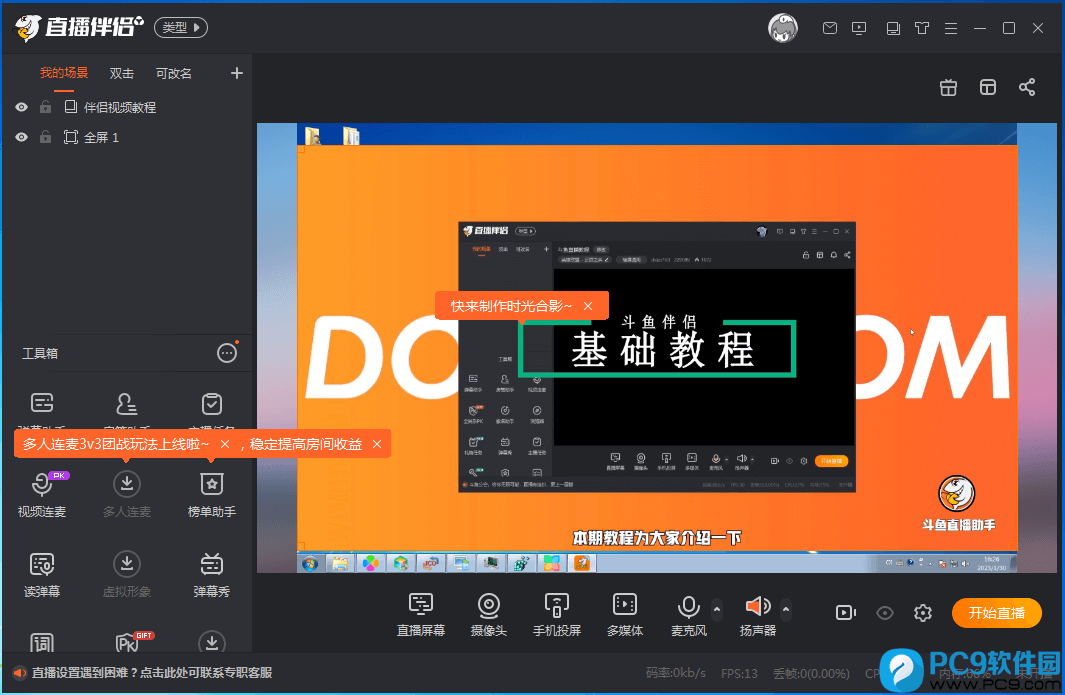Open the gift box icon above preview

pos(948,88)
